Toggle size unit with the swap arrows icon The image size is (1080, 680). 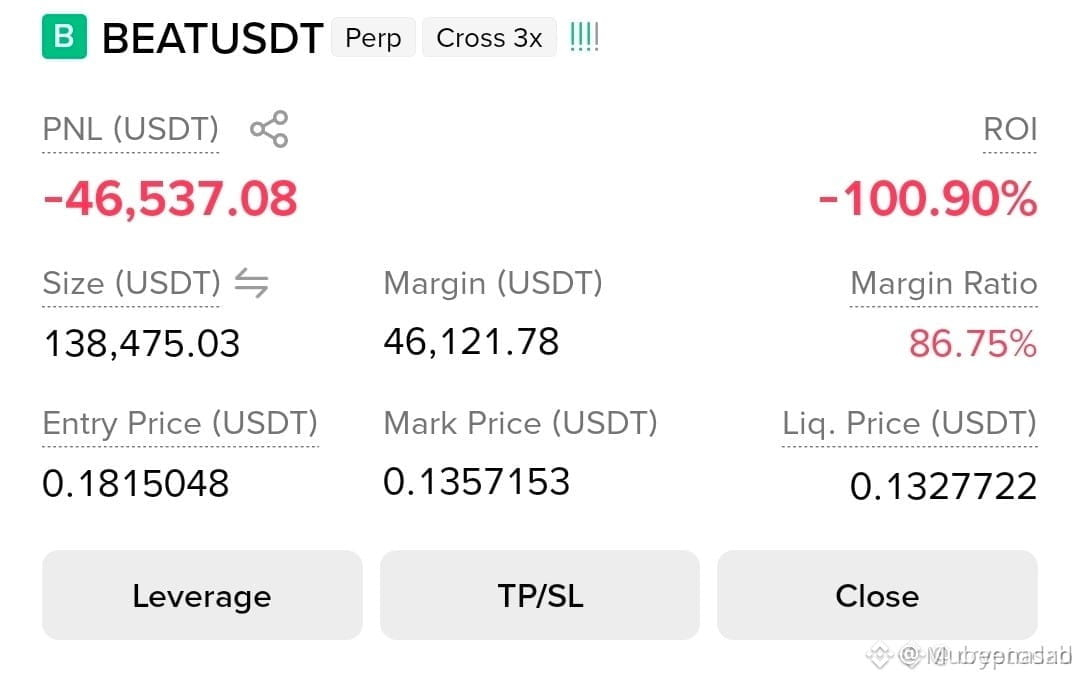[x=251, y=282]
